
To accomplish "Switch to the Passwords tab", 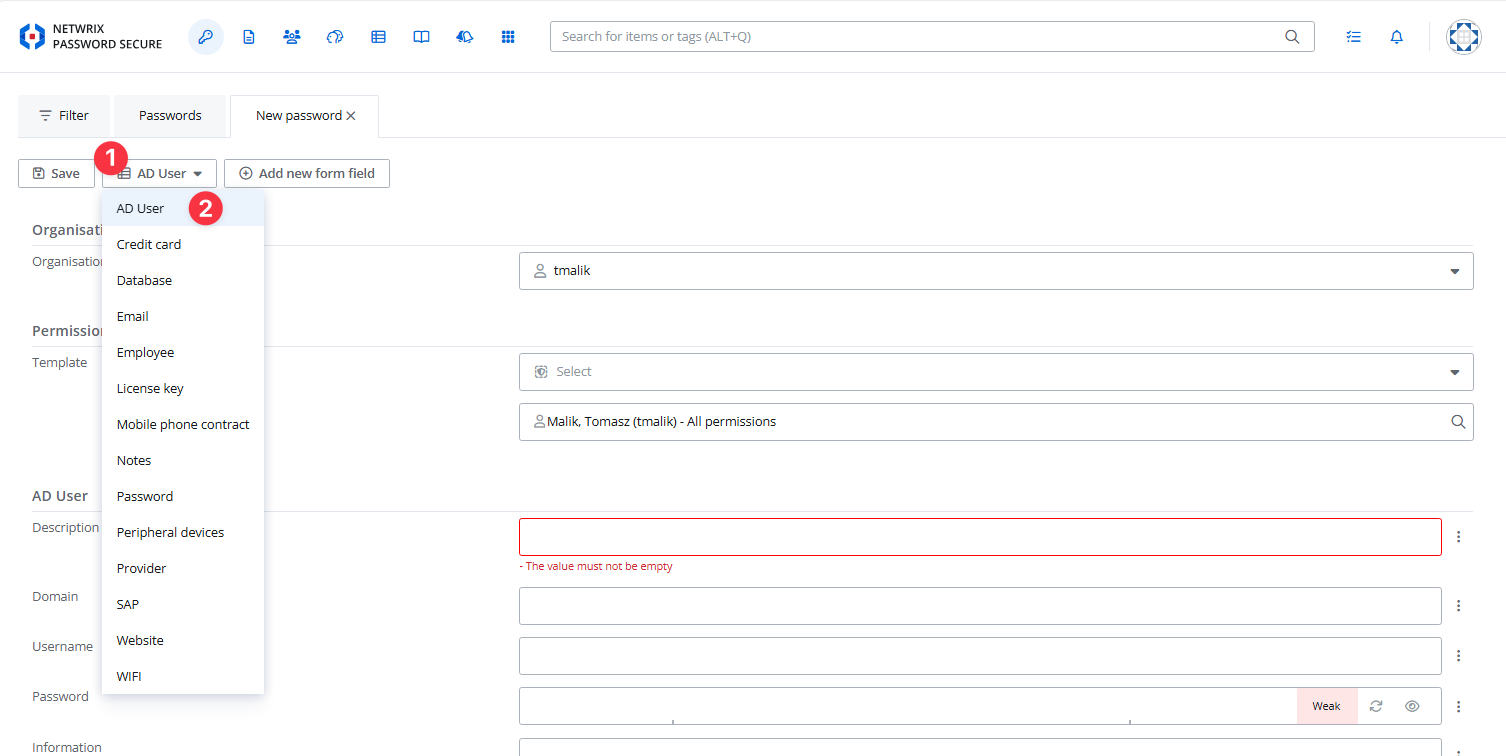I will pos(170,115).
